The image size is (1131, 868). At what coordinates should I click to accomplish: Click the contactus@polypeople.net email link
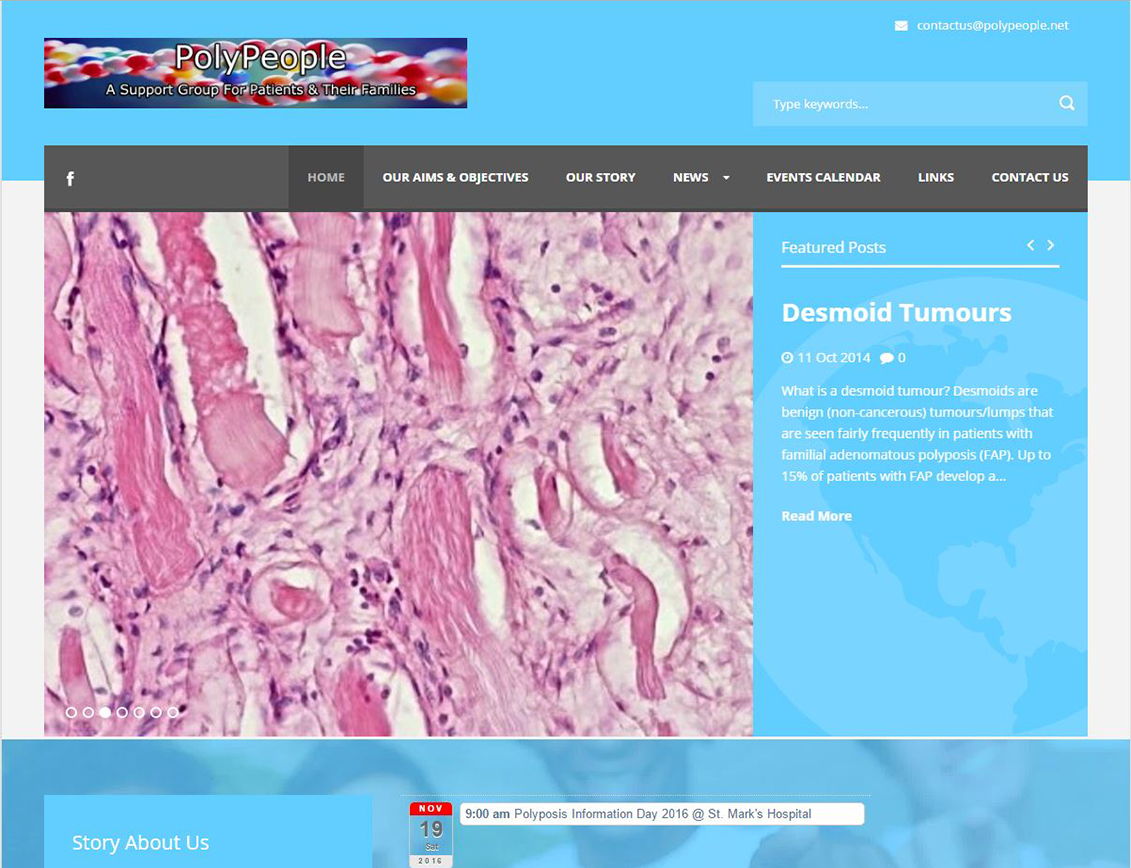pos(993,25)
